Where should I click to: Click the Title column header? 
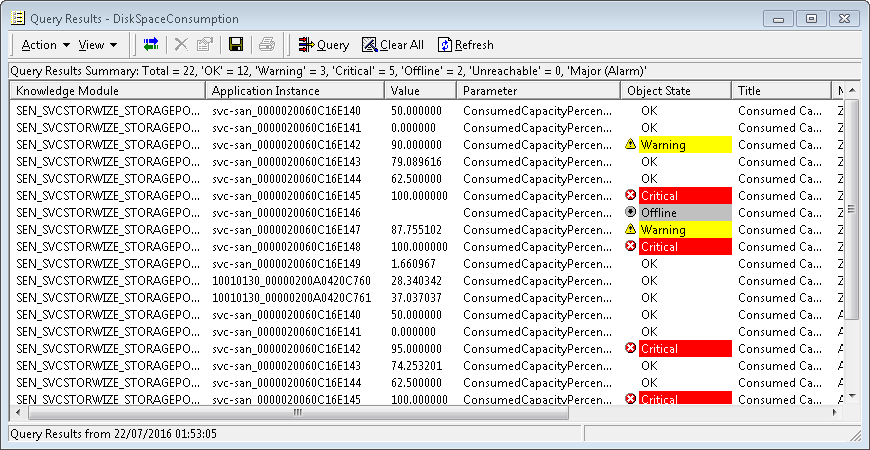click(782, 91)
